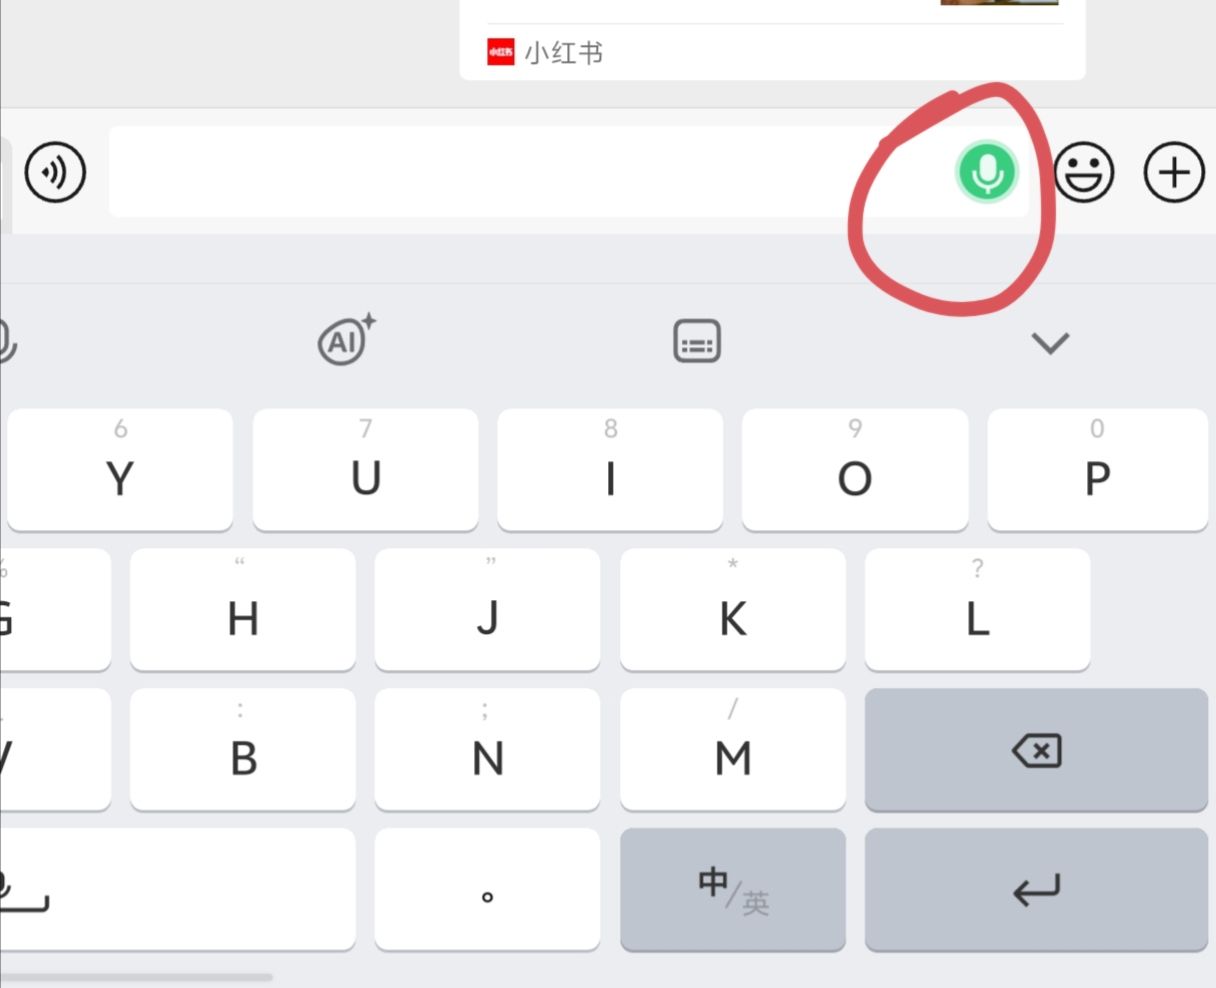
Task: Tap the Y key
Action: tap(120, 470)
